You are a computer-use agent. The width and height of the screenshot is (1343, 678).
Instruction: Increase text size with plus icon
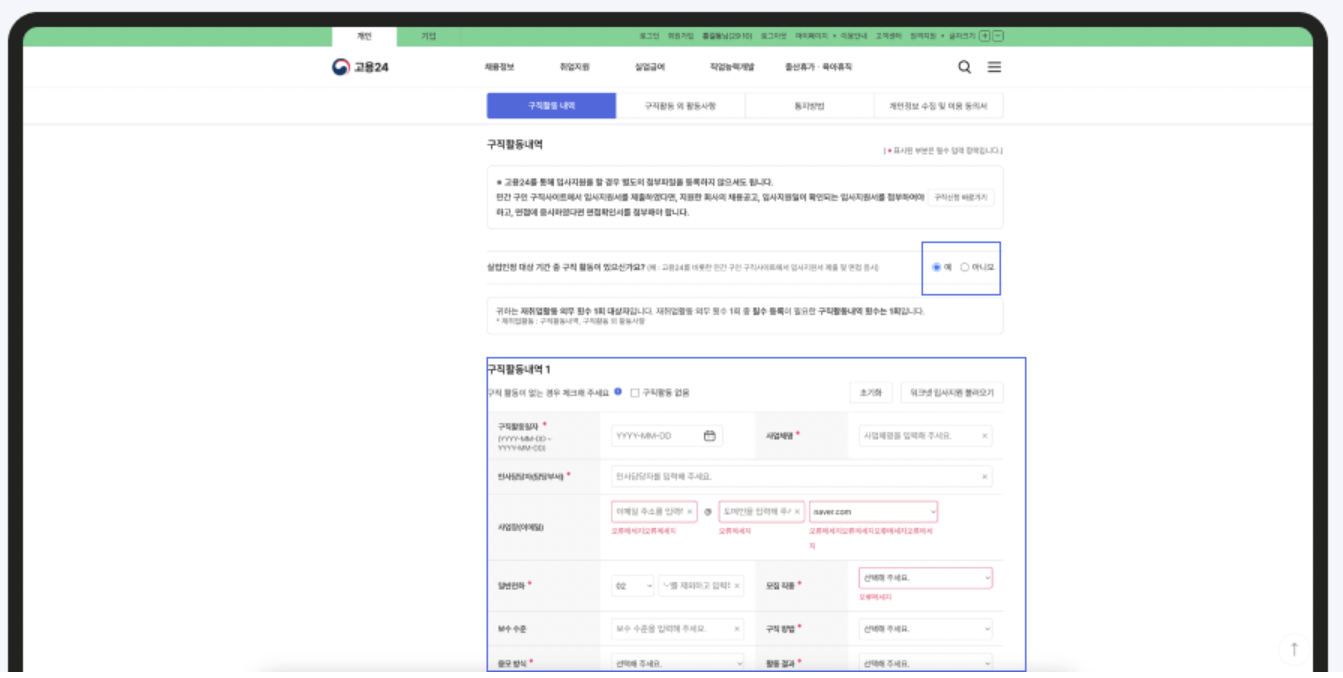984,36
